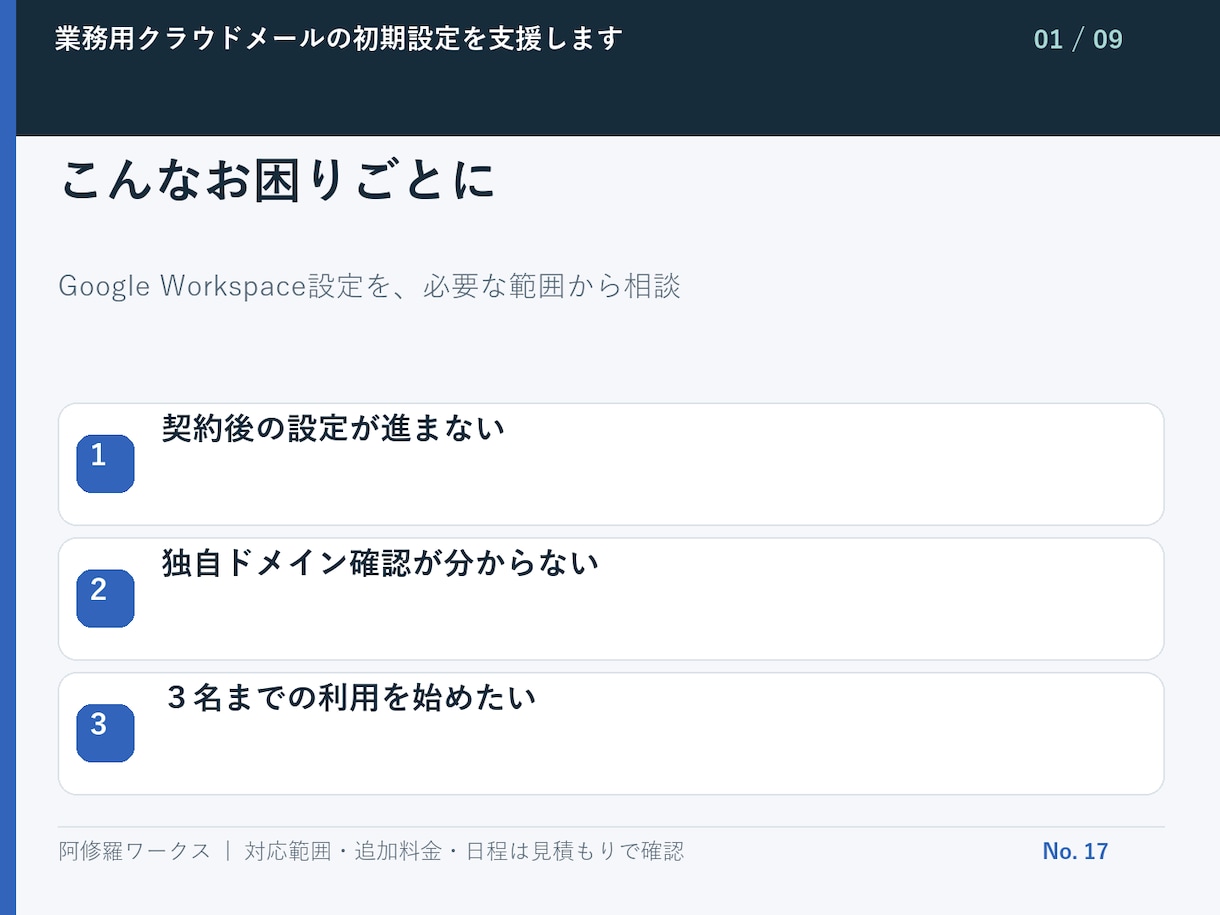Click the heading こんなお困りごとに
The image size is (1220, 915).
pos(278,181)
